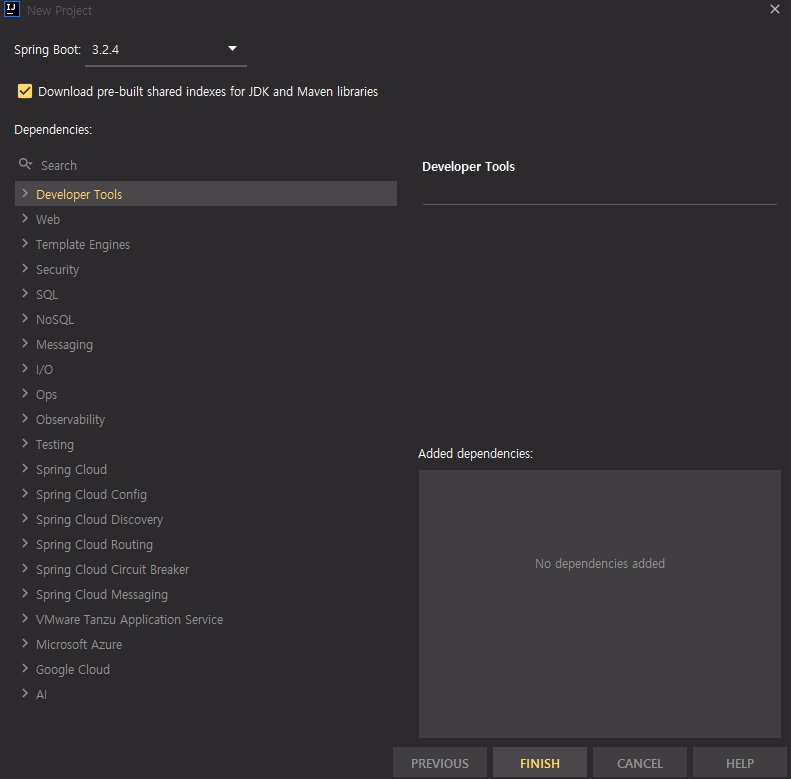Select the Google Cloud category label
This screenshot has width=791, height=779.
73,670
